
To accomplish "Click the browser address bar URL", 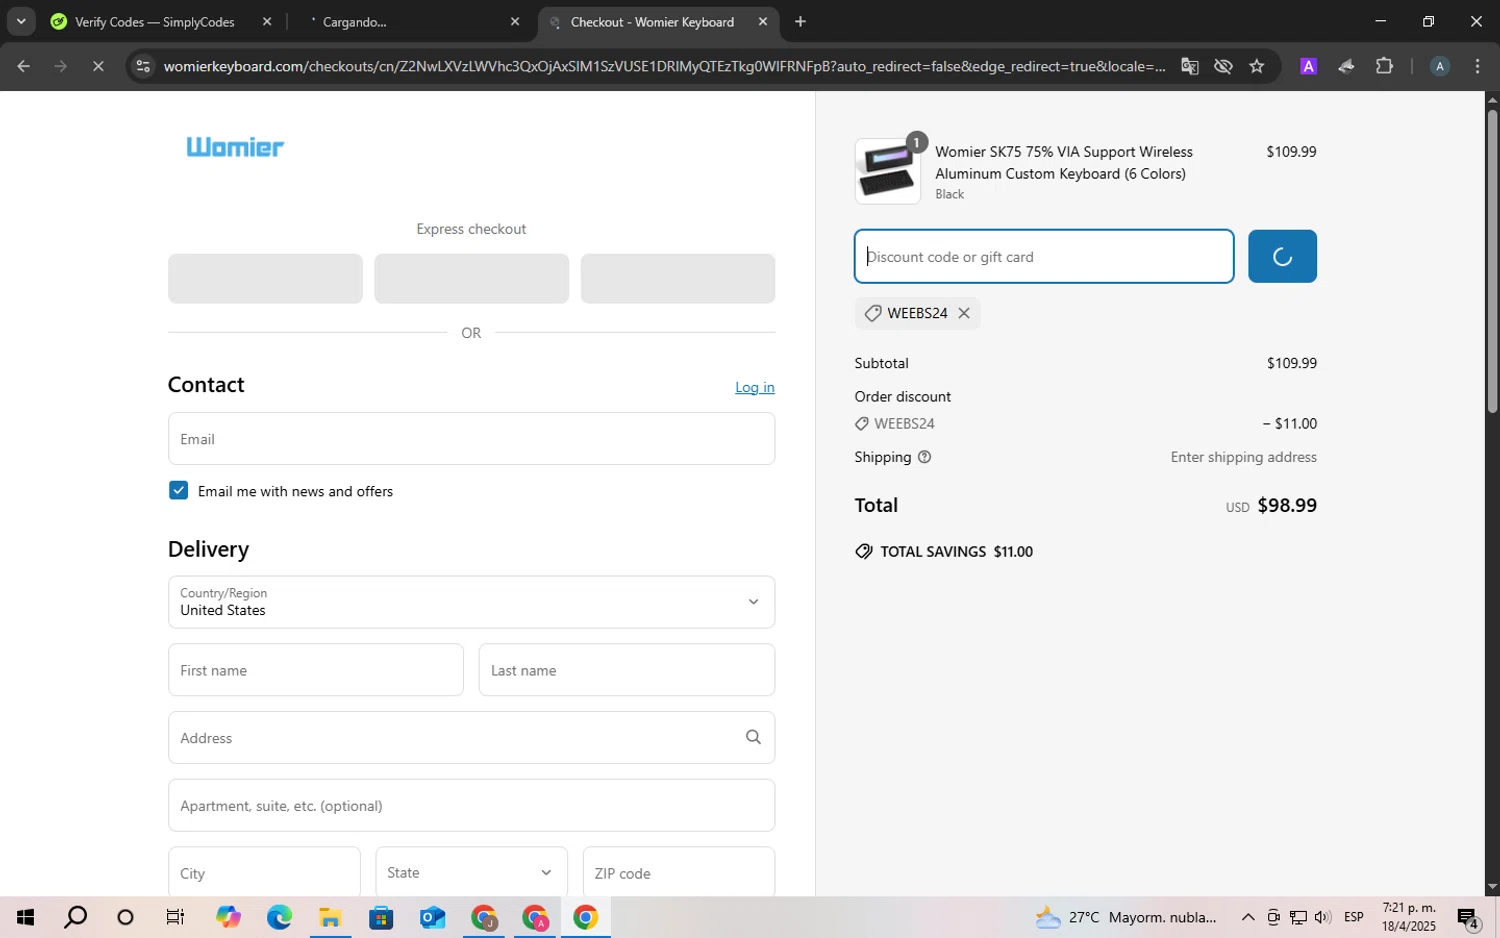I will coord(664,66).
